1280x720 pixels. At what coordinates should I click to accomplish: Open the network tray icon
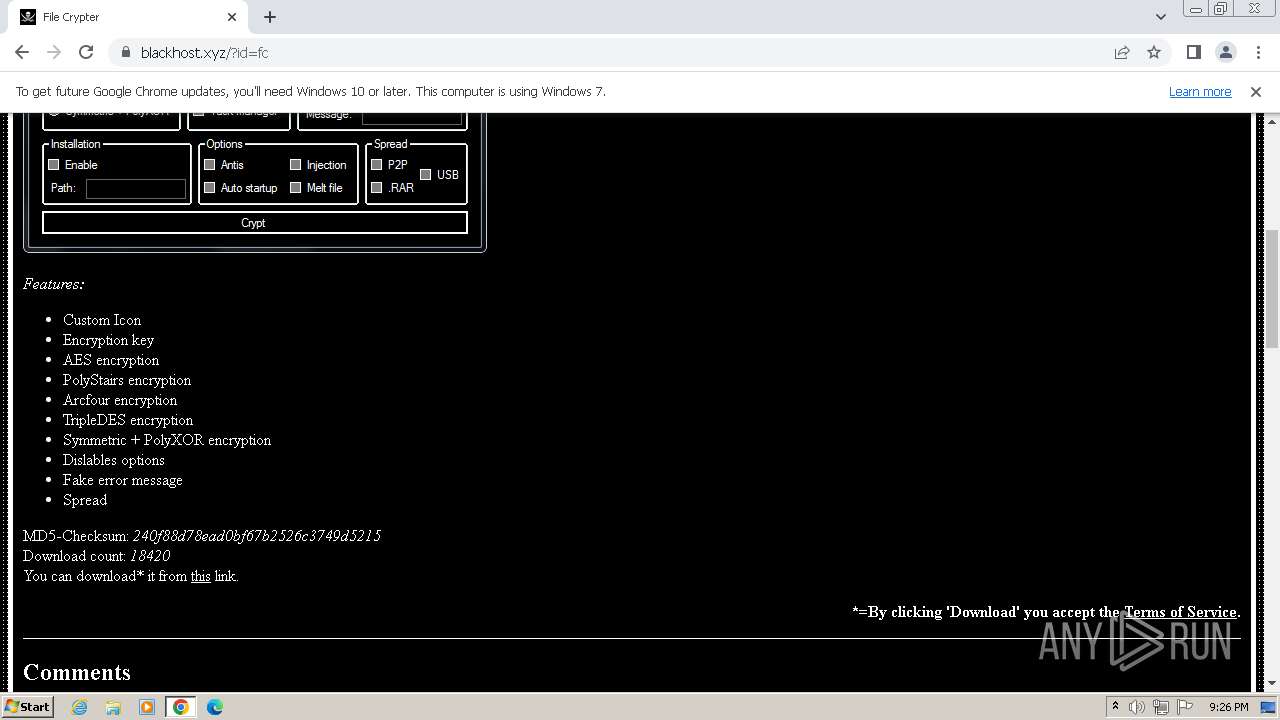click(1161, 707)
